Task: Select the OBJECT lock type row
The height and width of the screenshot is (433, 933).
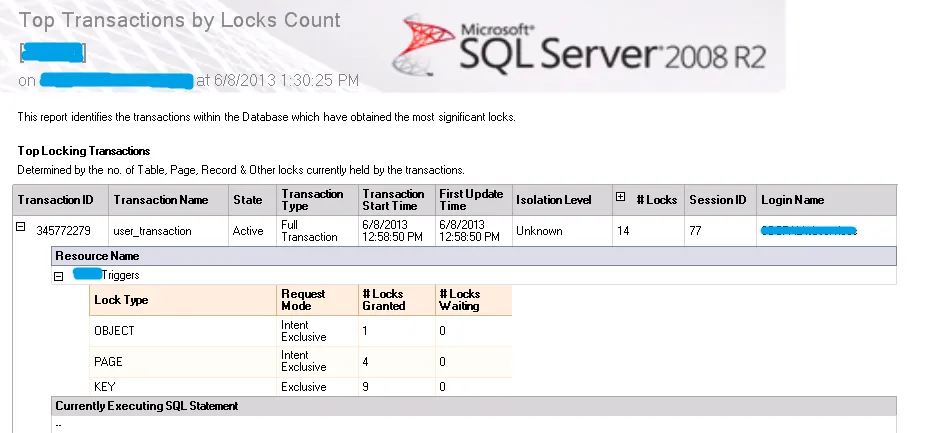Action: tap(300, 331)
